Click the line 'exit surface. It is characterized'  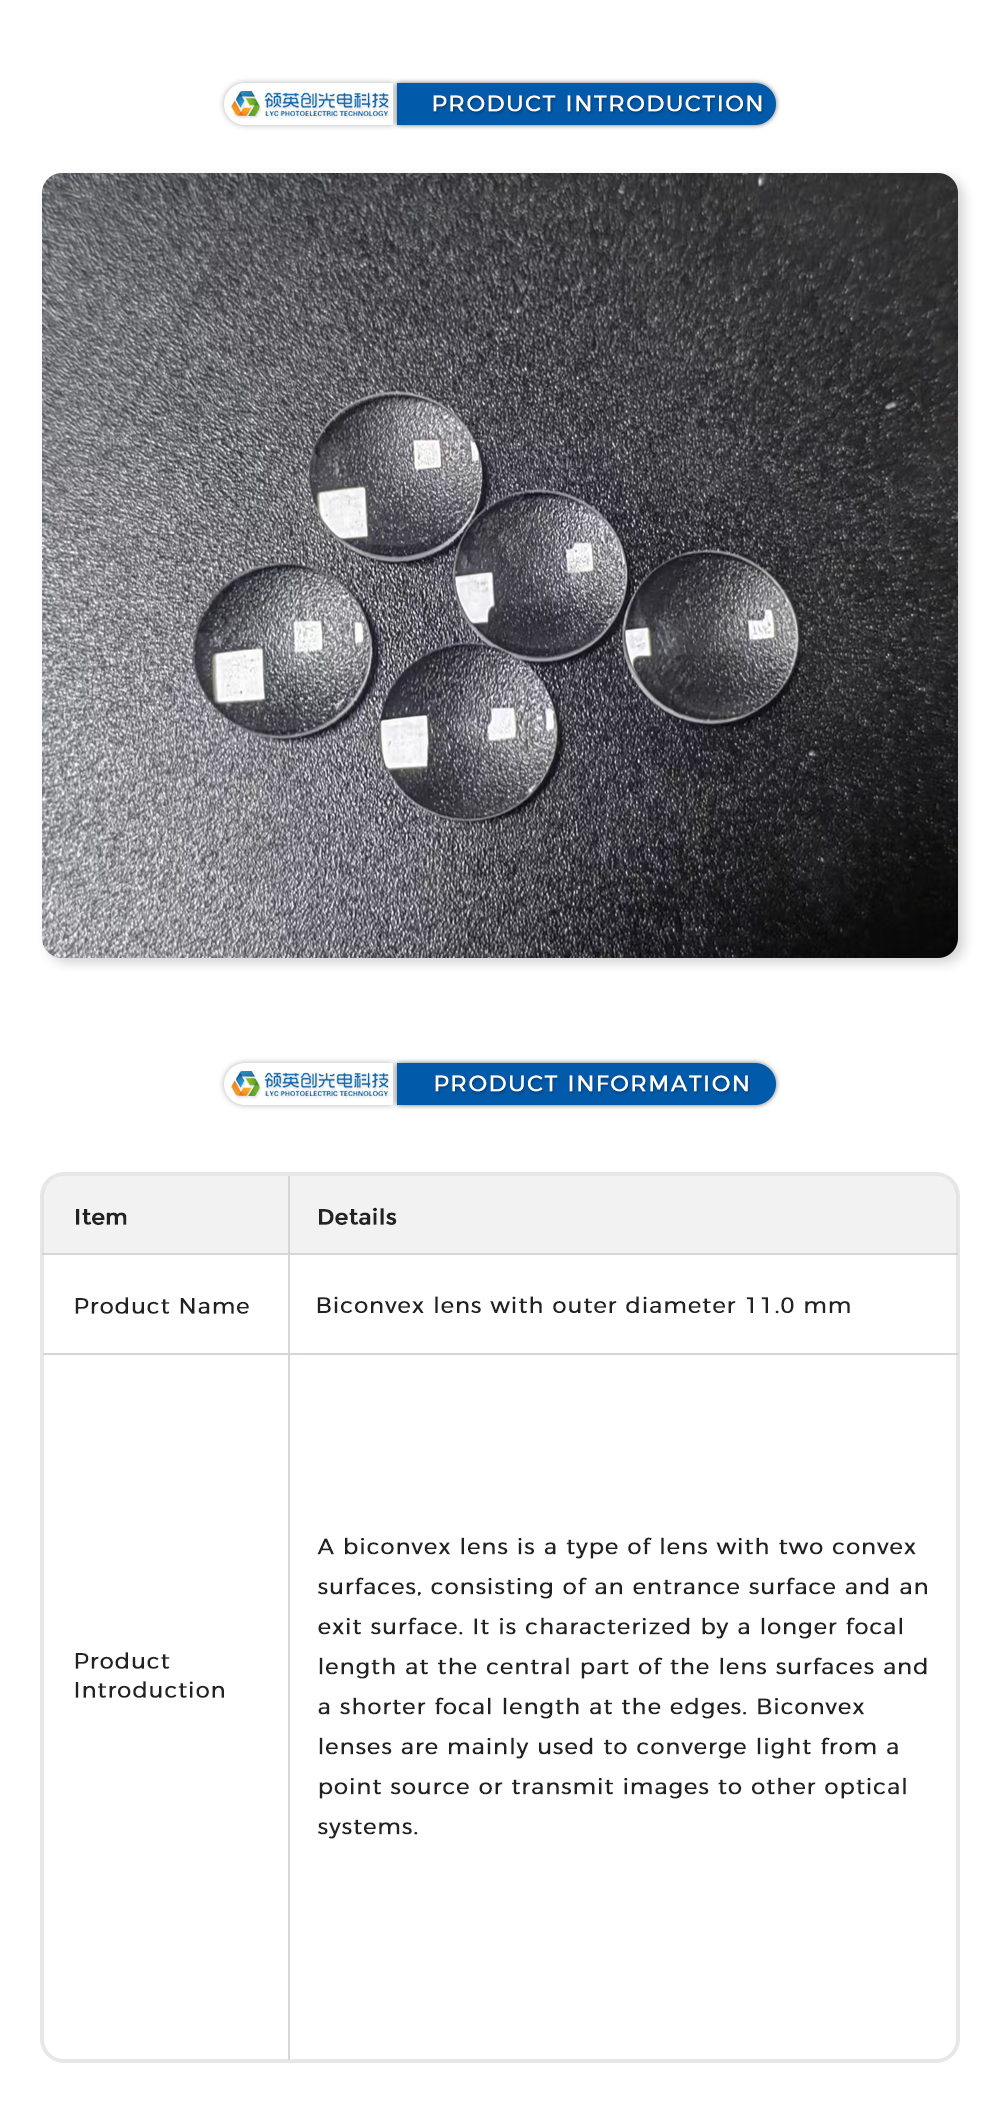610,1627
